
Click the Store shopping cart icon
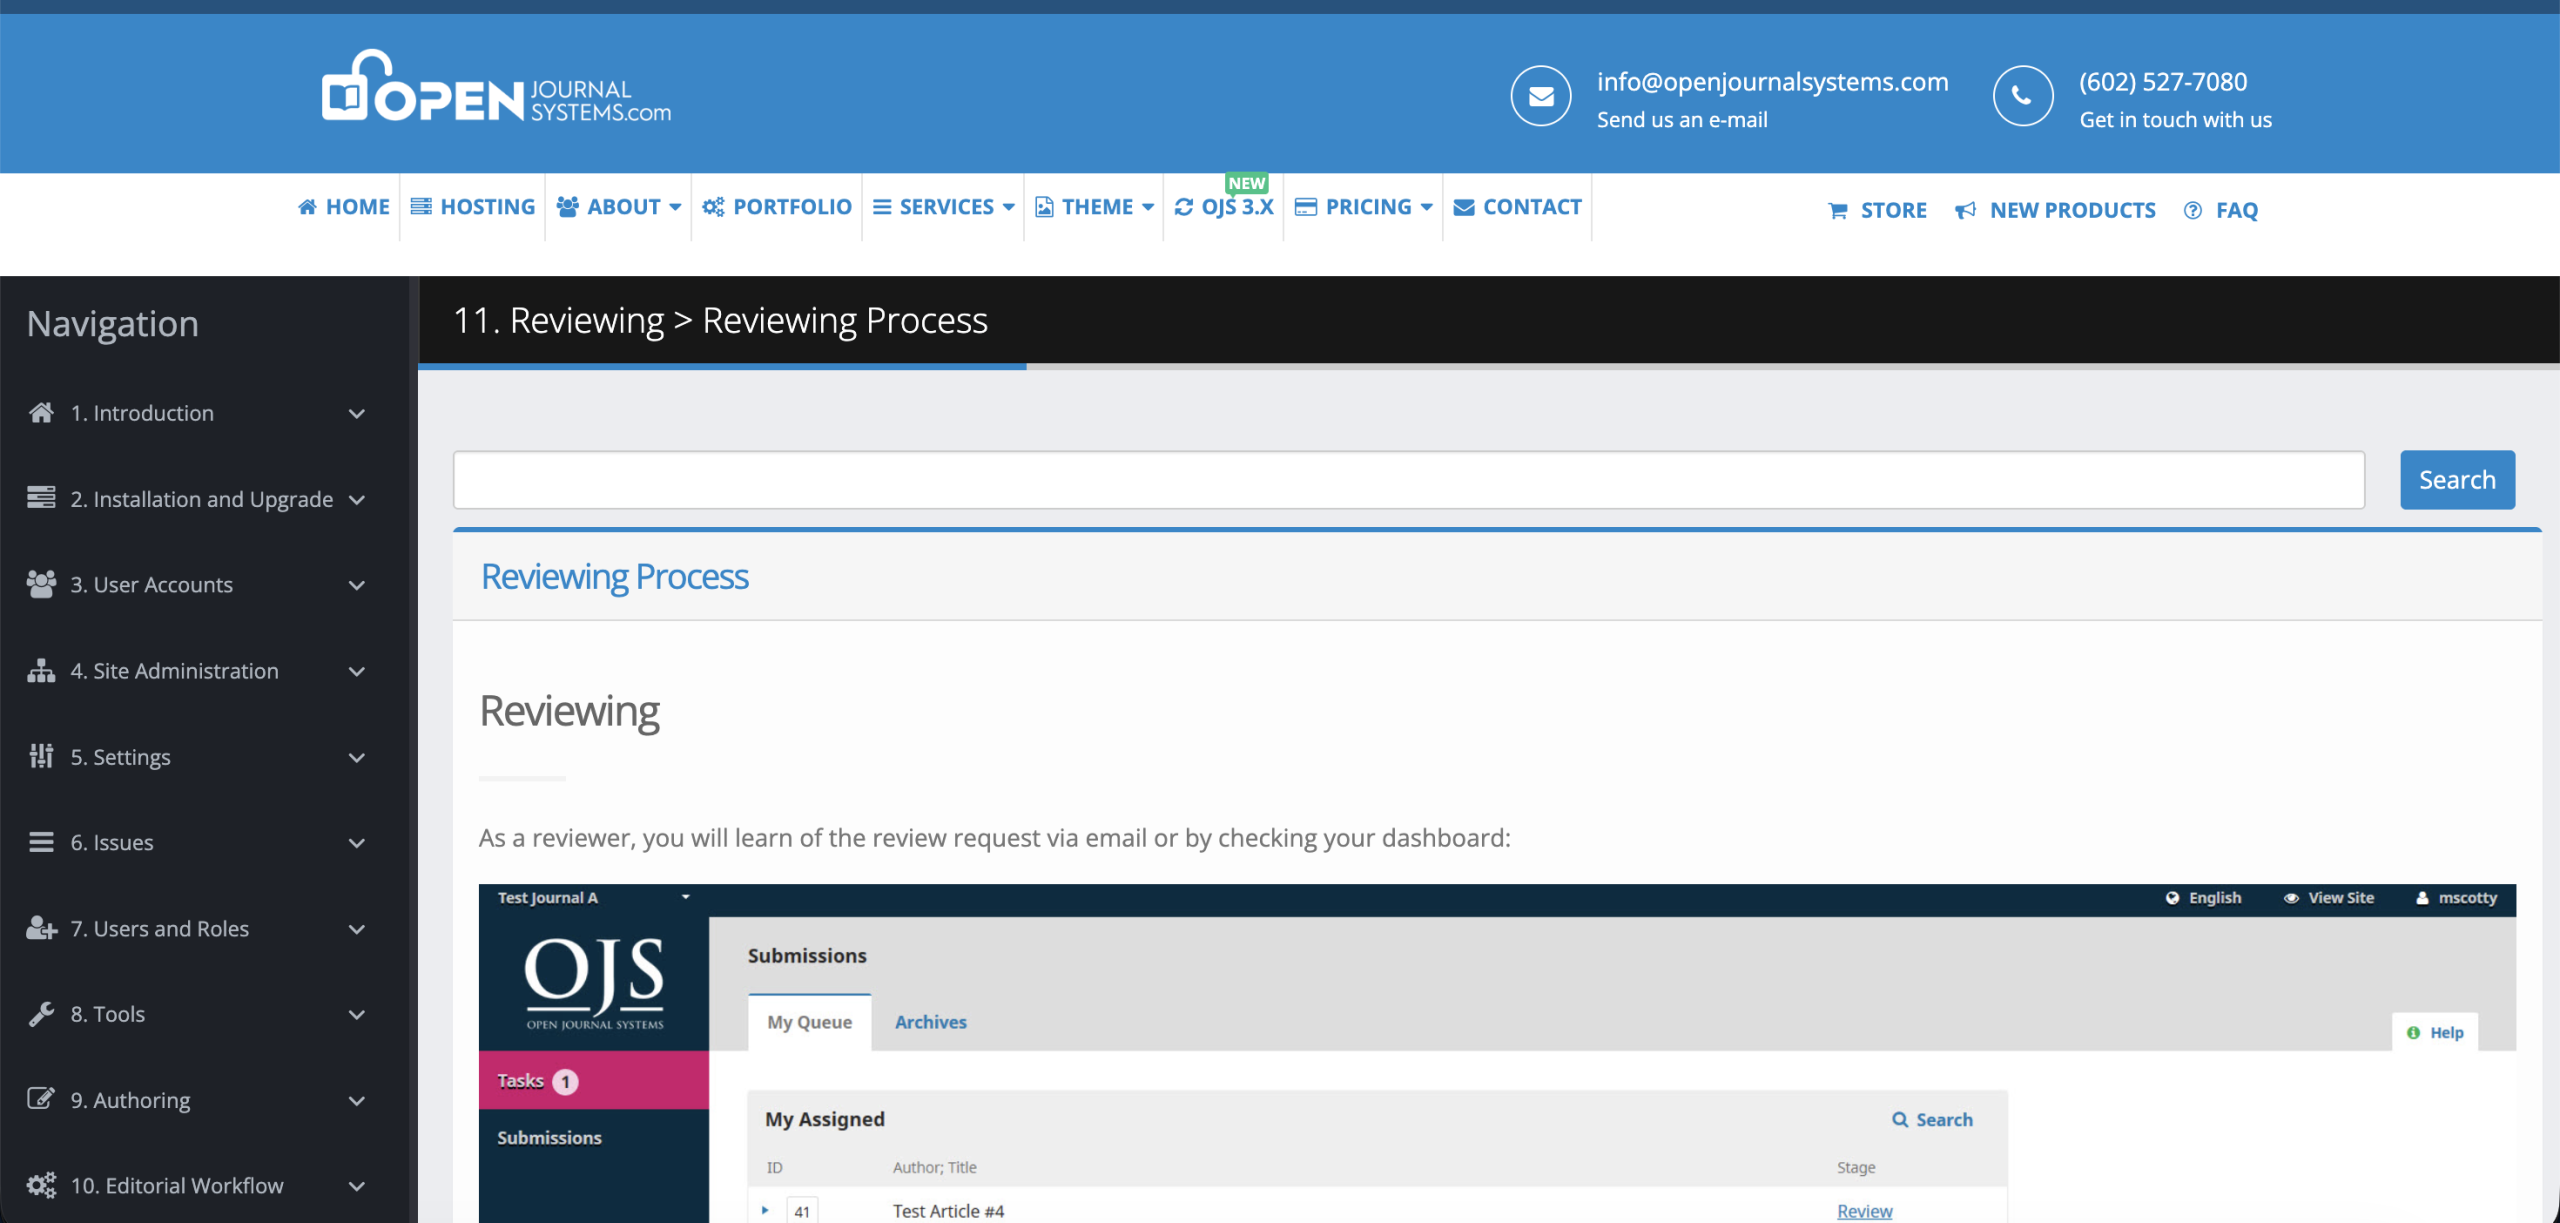(1838, 210)
